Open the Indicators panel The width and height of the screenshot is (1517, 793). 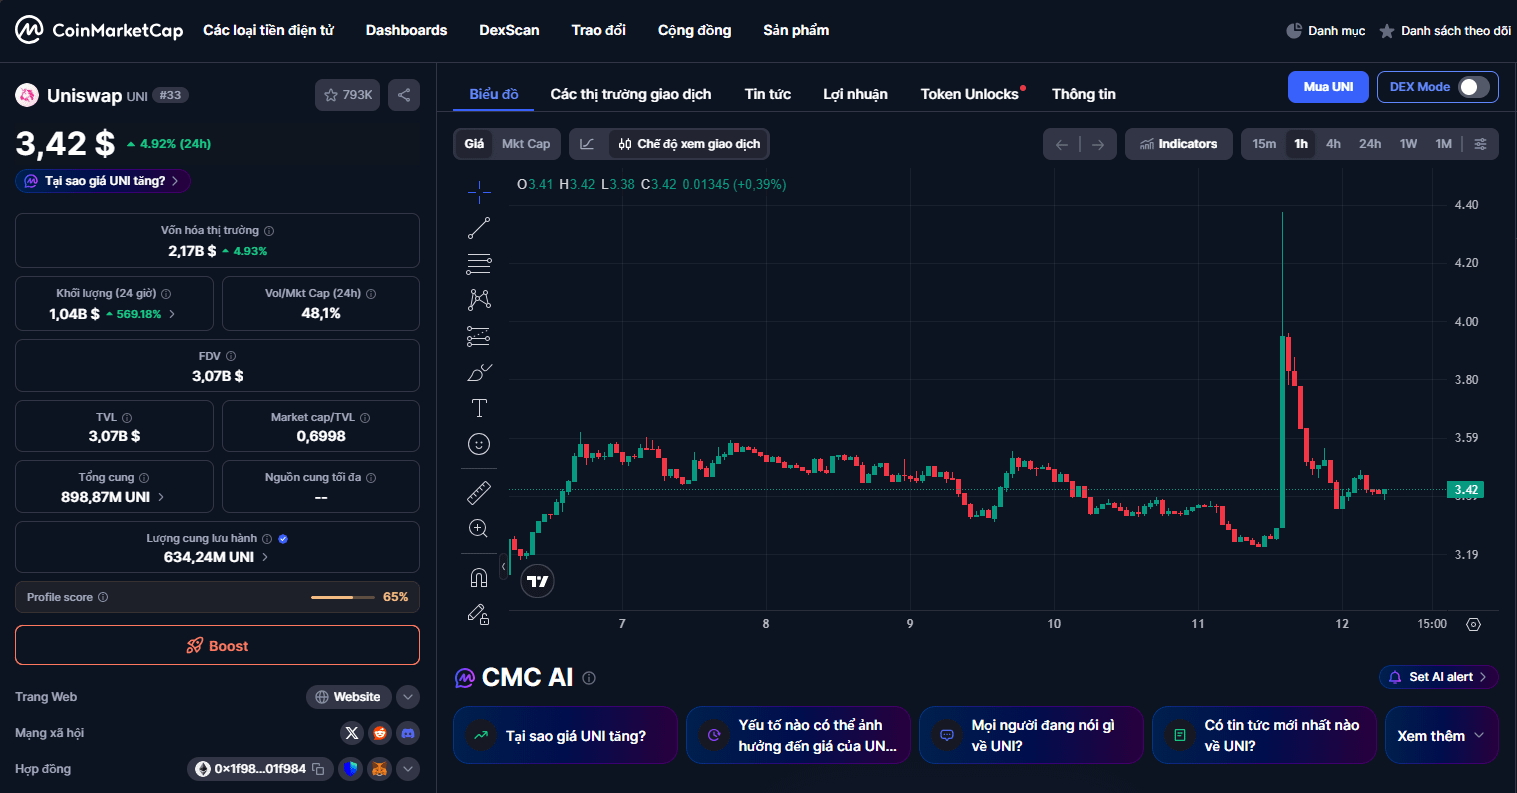coord(1178,144)
